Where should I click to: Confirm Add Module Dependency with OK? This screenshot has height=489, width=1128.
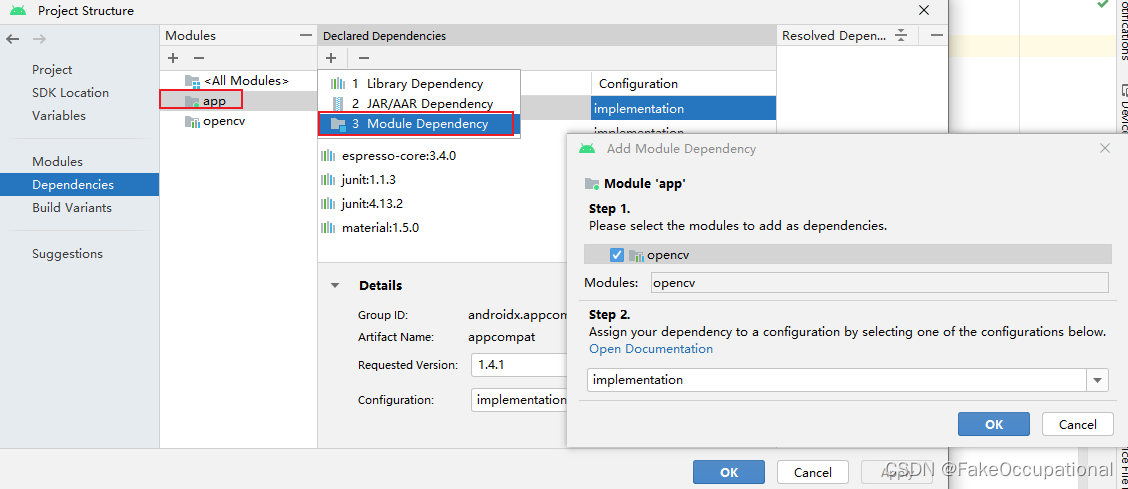pyautogui.click(x=993, y=424)
